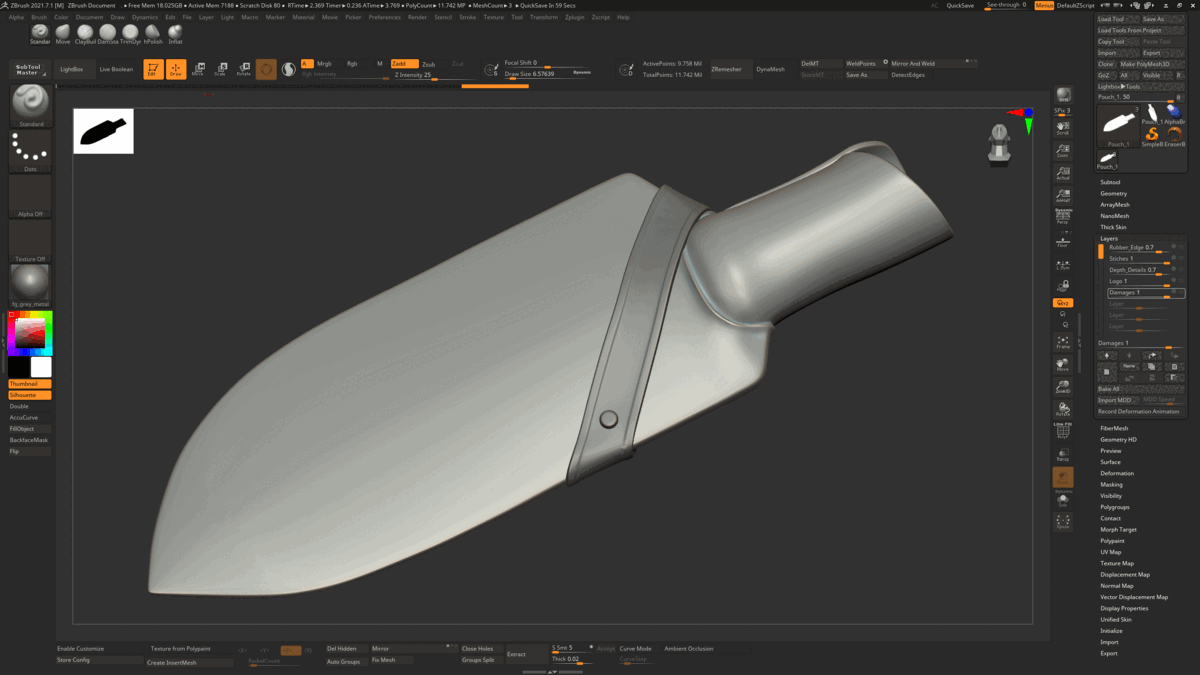Click the LightBox button
Screen dimensions: 1200x675
(72, 69)
